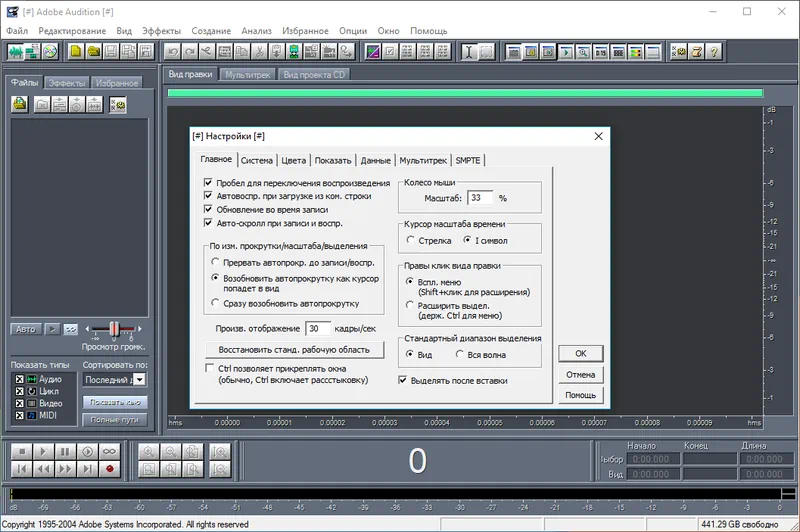The height and width of the screenshot is (532, 800).
Task: Toggle 'Пробел для переключения воспроизведения' checkbox
Action: tap(208, 183)
